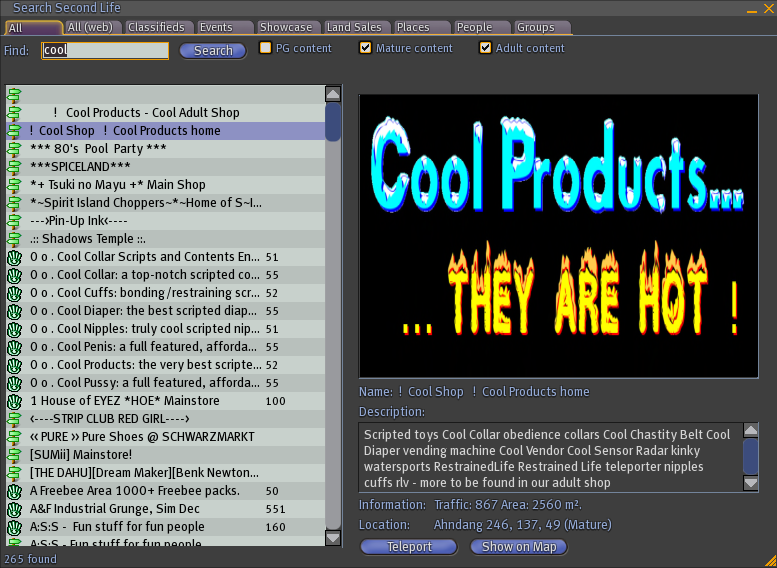Screen dimensions: 777x568
Task: Click the description scrollbar thumb
Action: pos(751,456)
